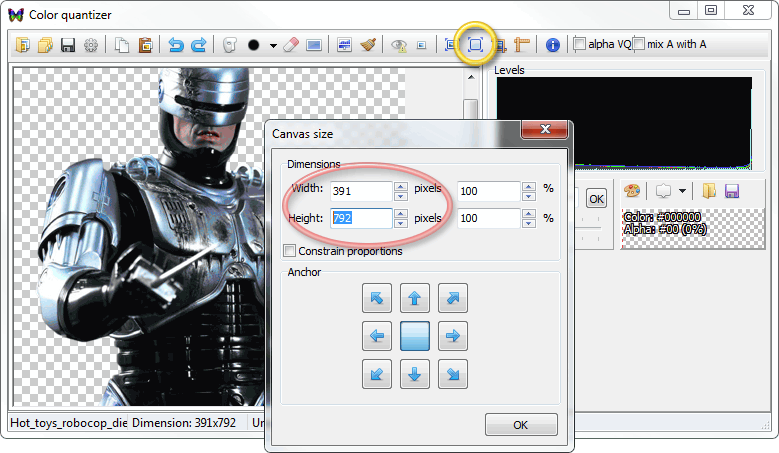
Task: Set anchor to top center arrow
Action: (x=415, y=298)
